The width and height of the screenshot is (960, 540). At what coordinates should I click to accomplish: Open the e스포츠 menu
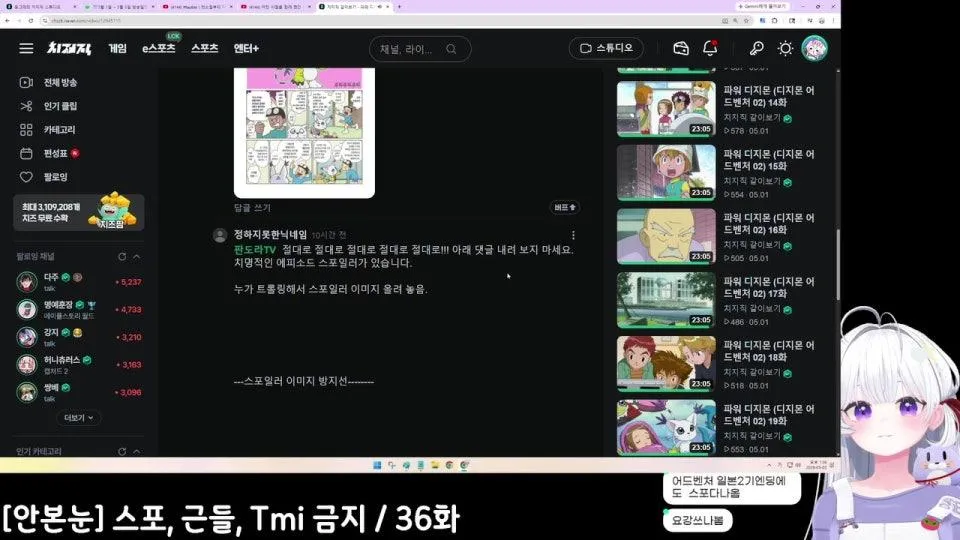click(x=159, y=48)
